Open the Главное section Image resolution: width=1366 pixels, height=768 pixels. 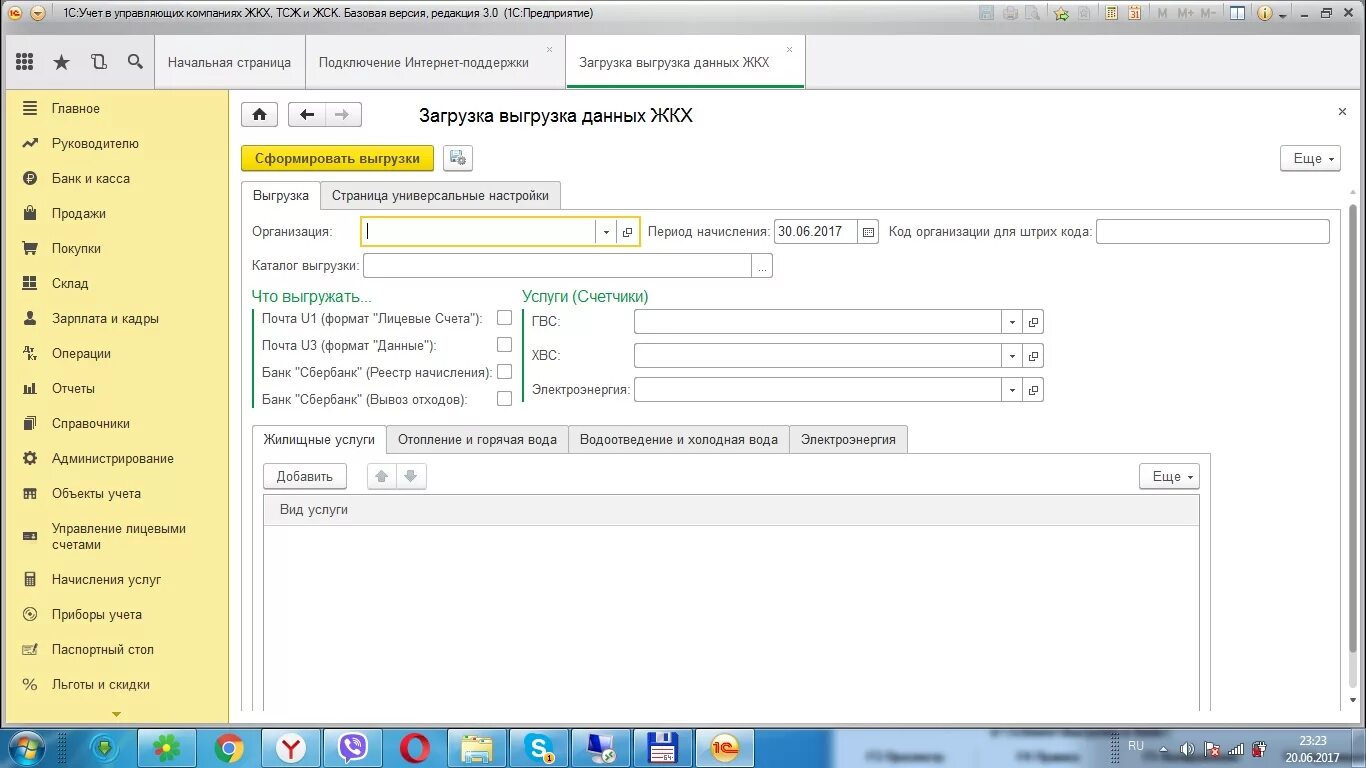pyautogui.click(x=115, y=108)
